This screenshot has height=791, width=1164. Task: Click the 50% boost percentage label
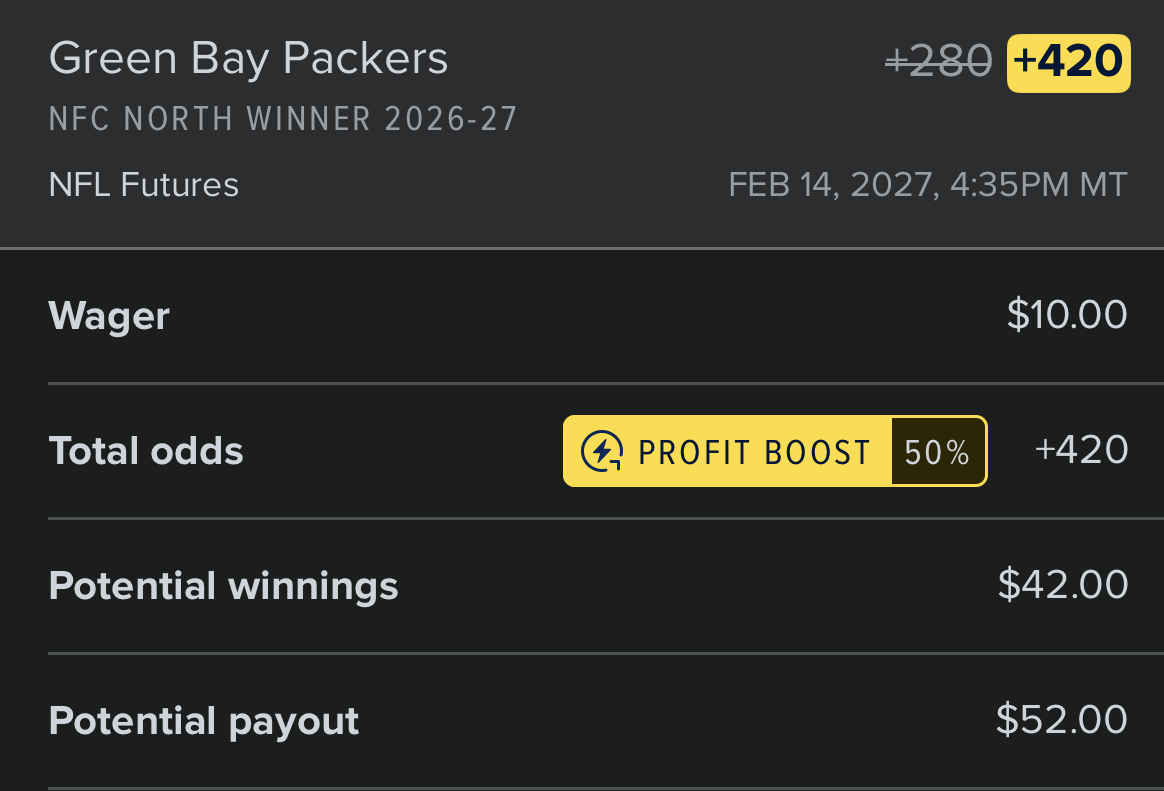pos(938,452)
